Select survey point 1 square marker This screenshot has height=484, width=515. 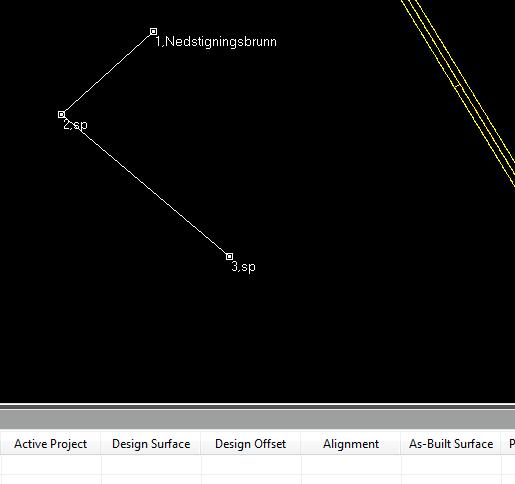153,32
